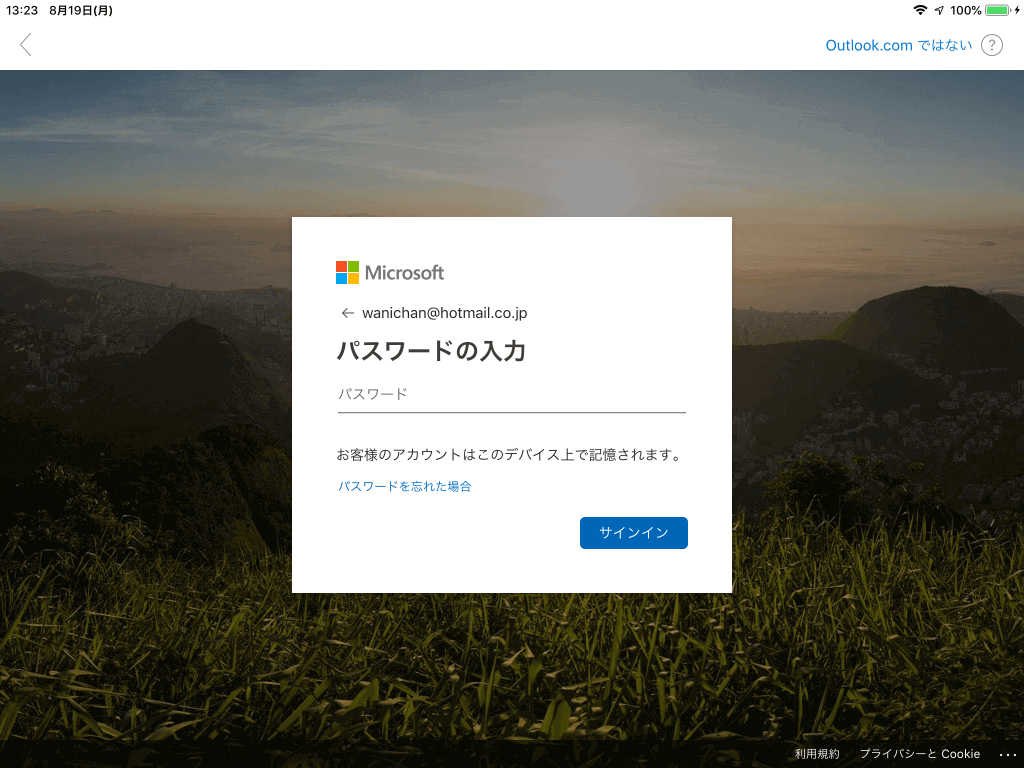Tap the location arrow status icon
The image size is (1024, 768).
(939, 10)
